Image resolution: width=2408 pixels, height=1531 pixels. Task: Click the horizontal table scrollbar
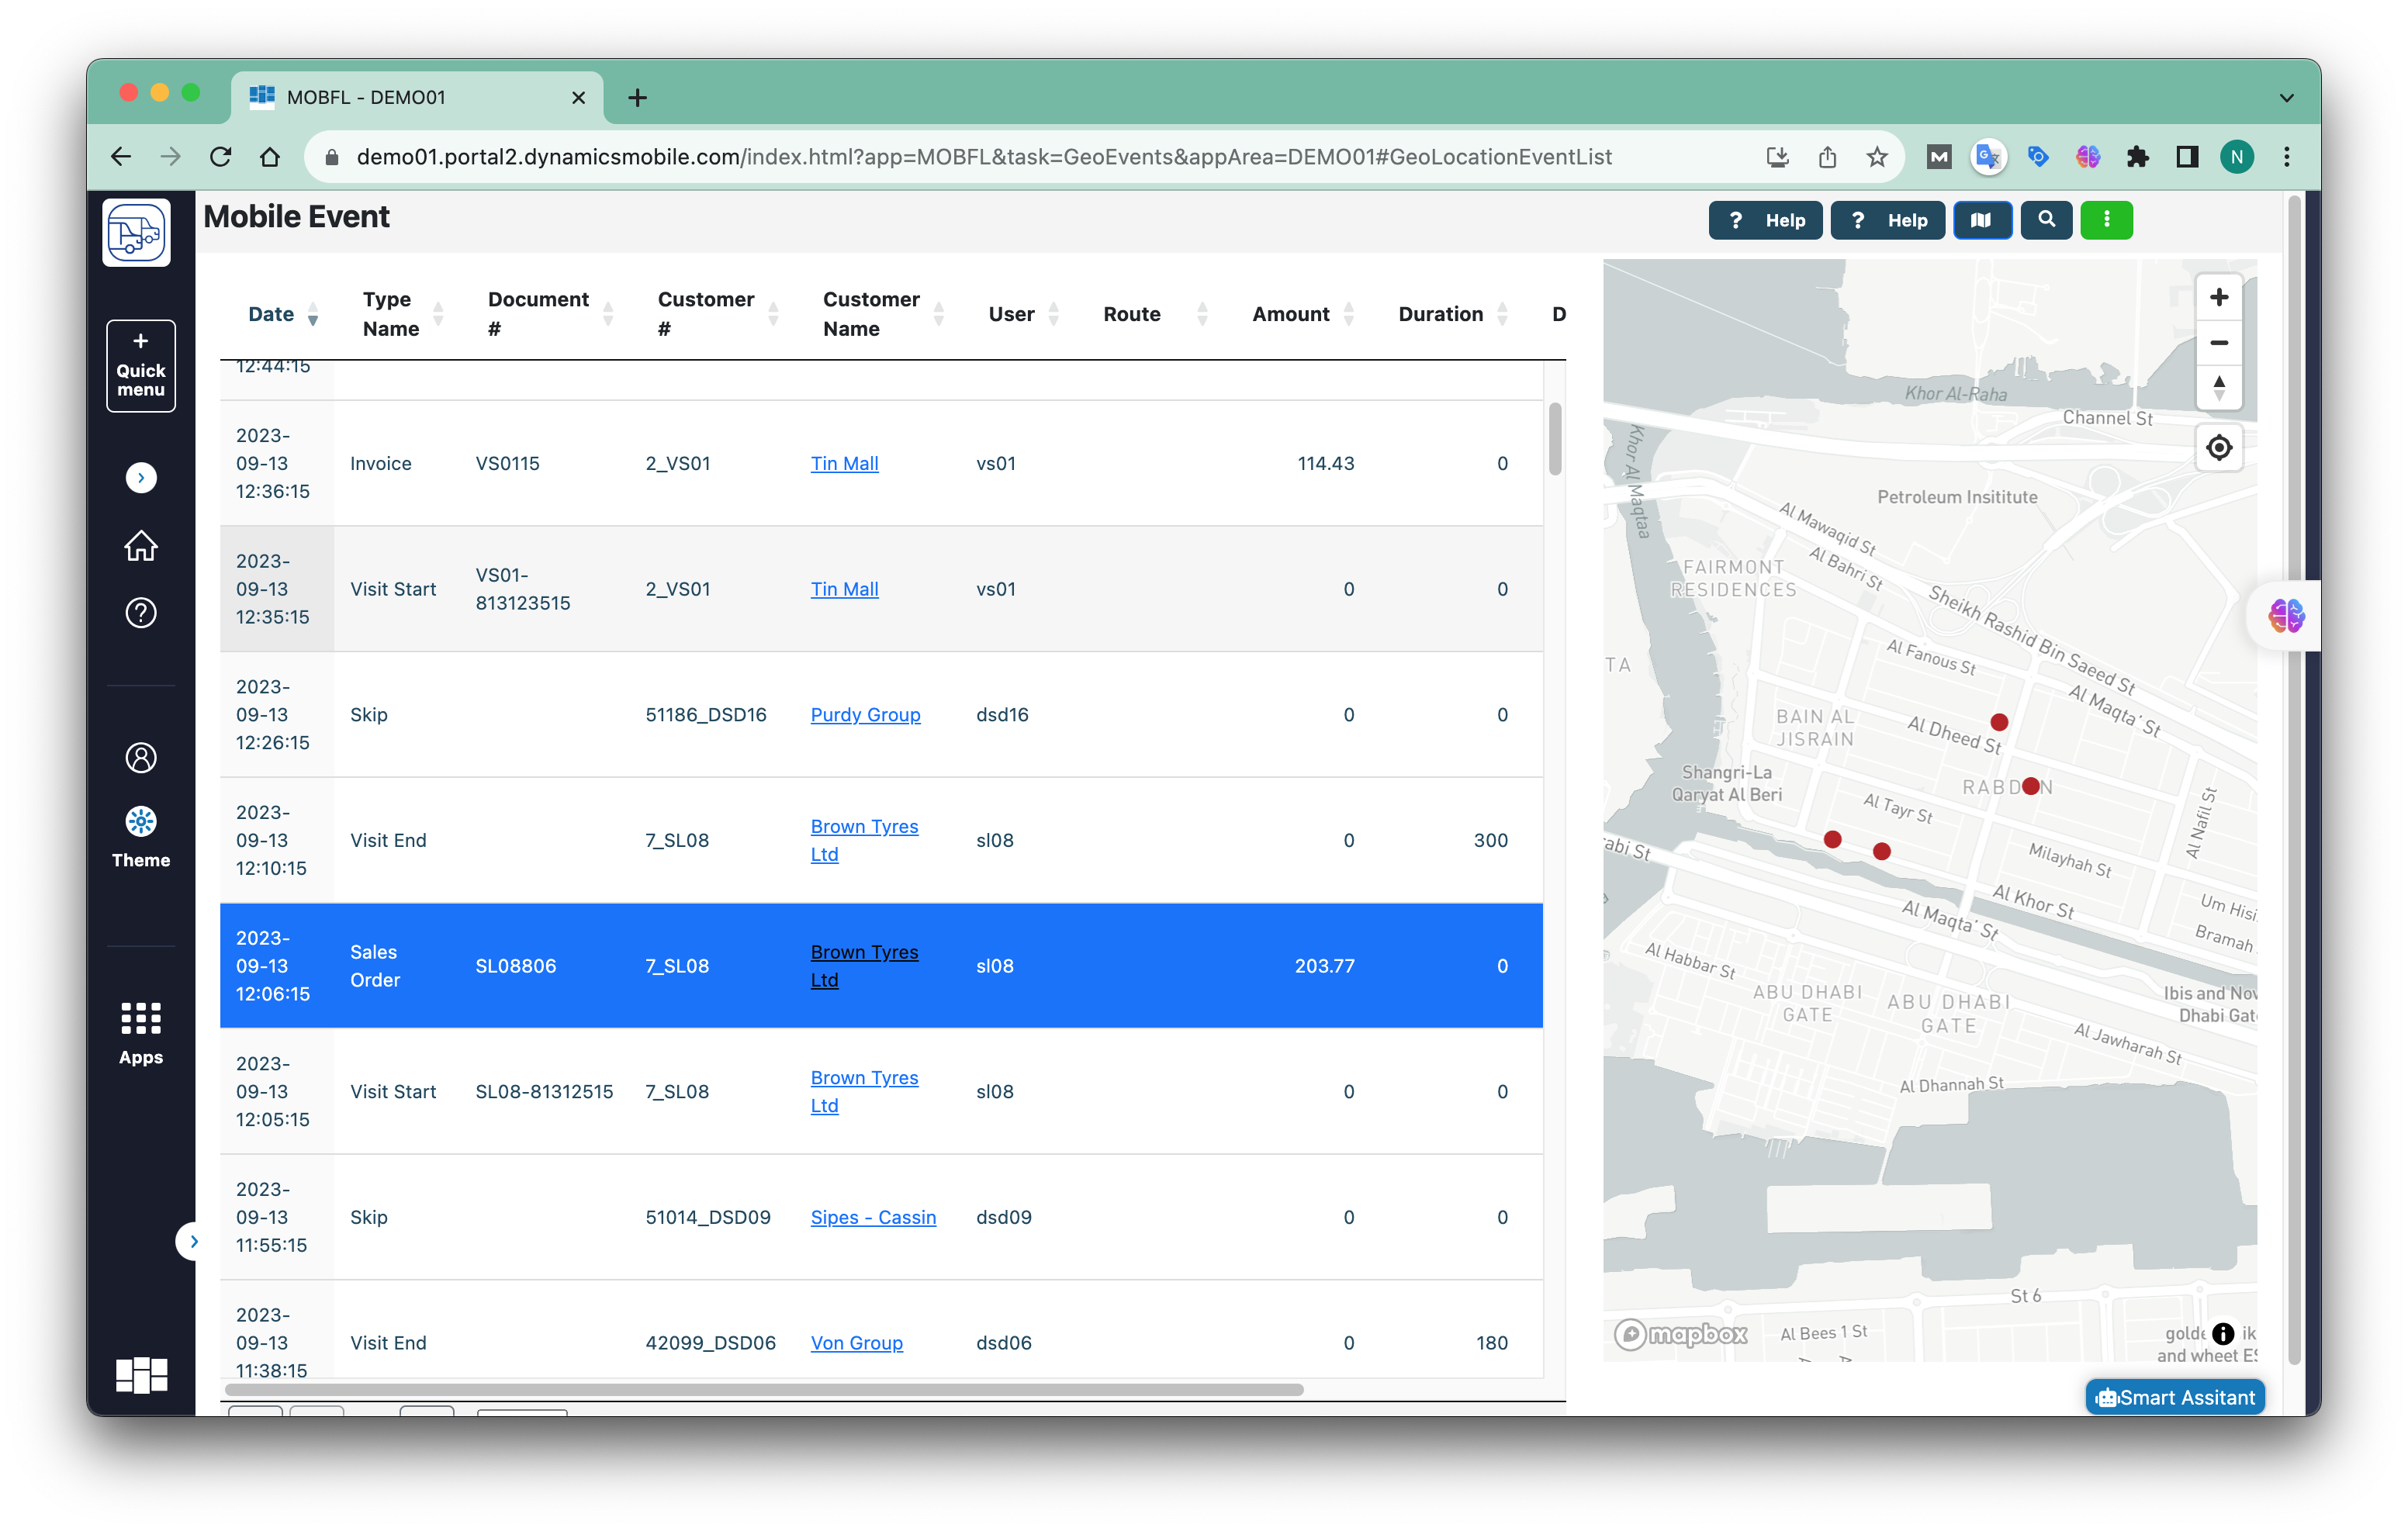[764, 1389]
